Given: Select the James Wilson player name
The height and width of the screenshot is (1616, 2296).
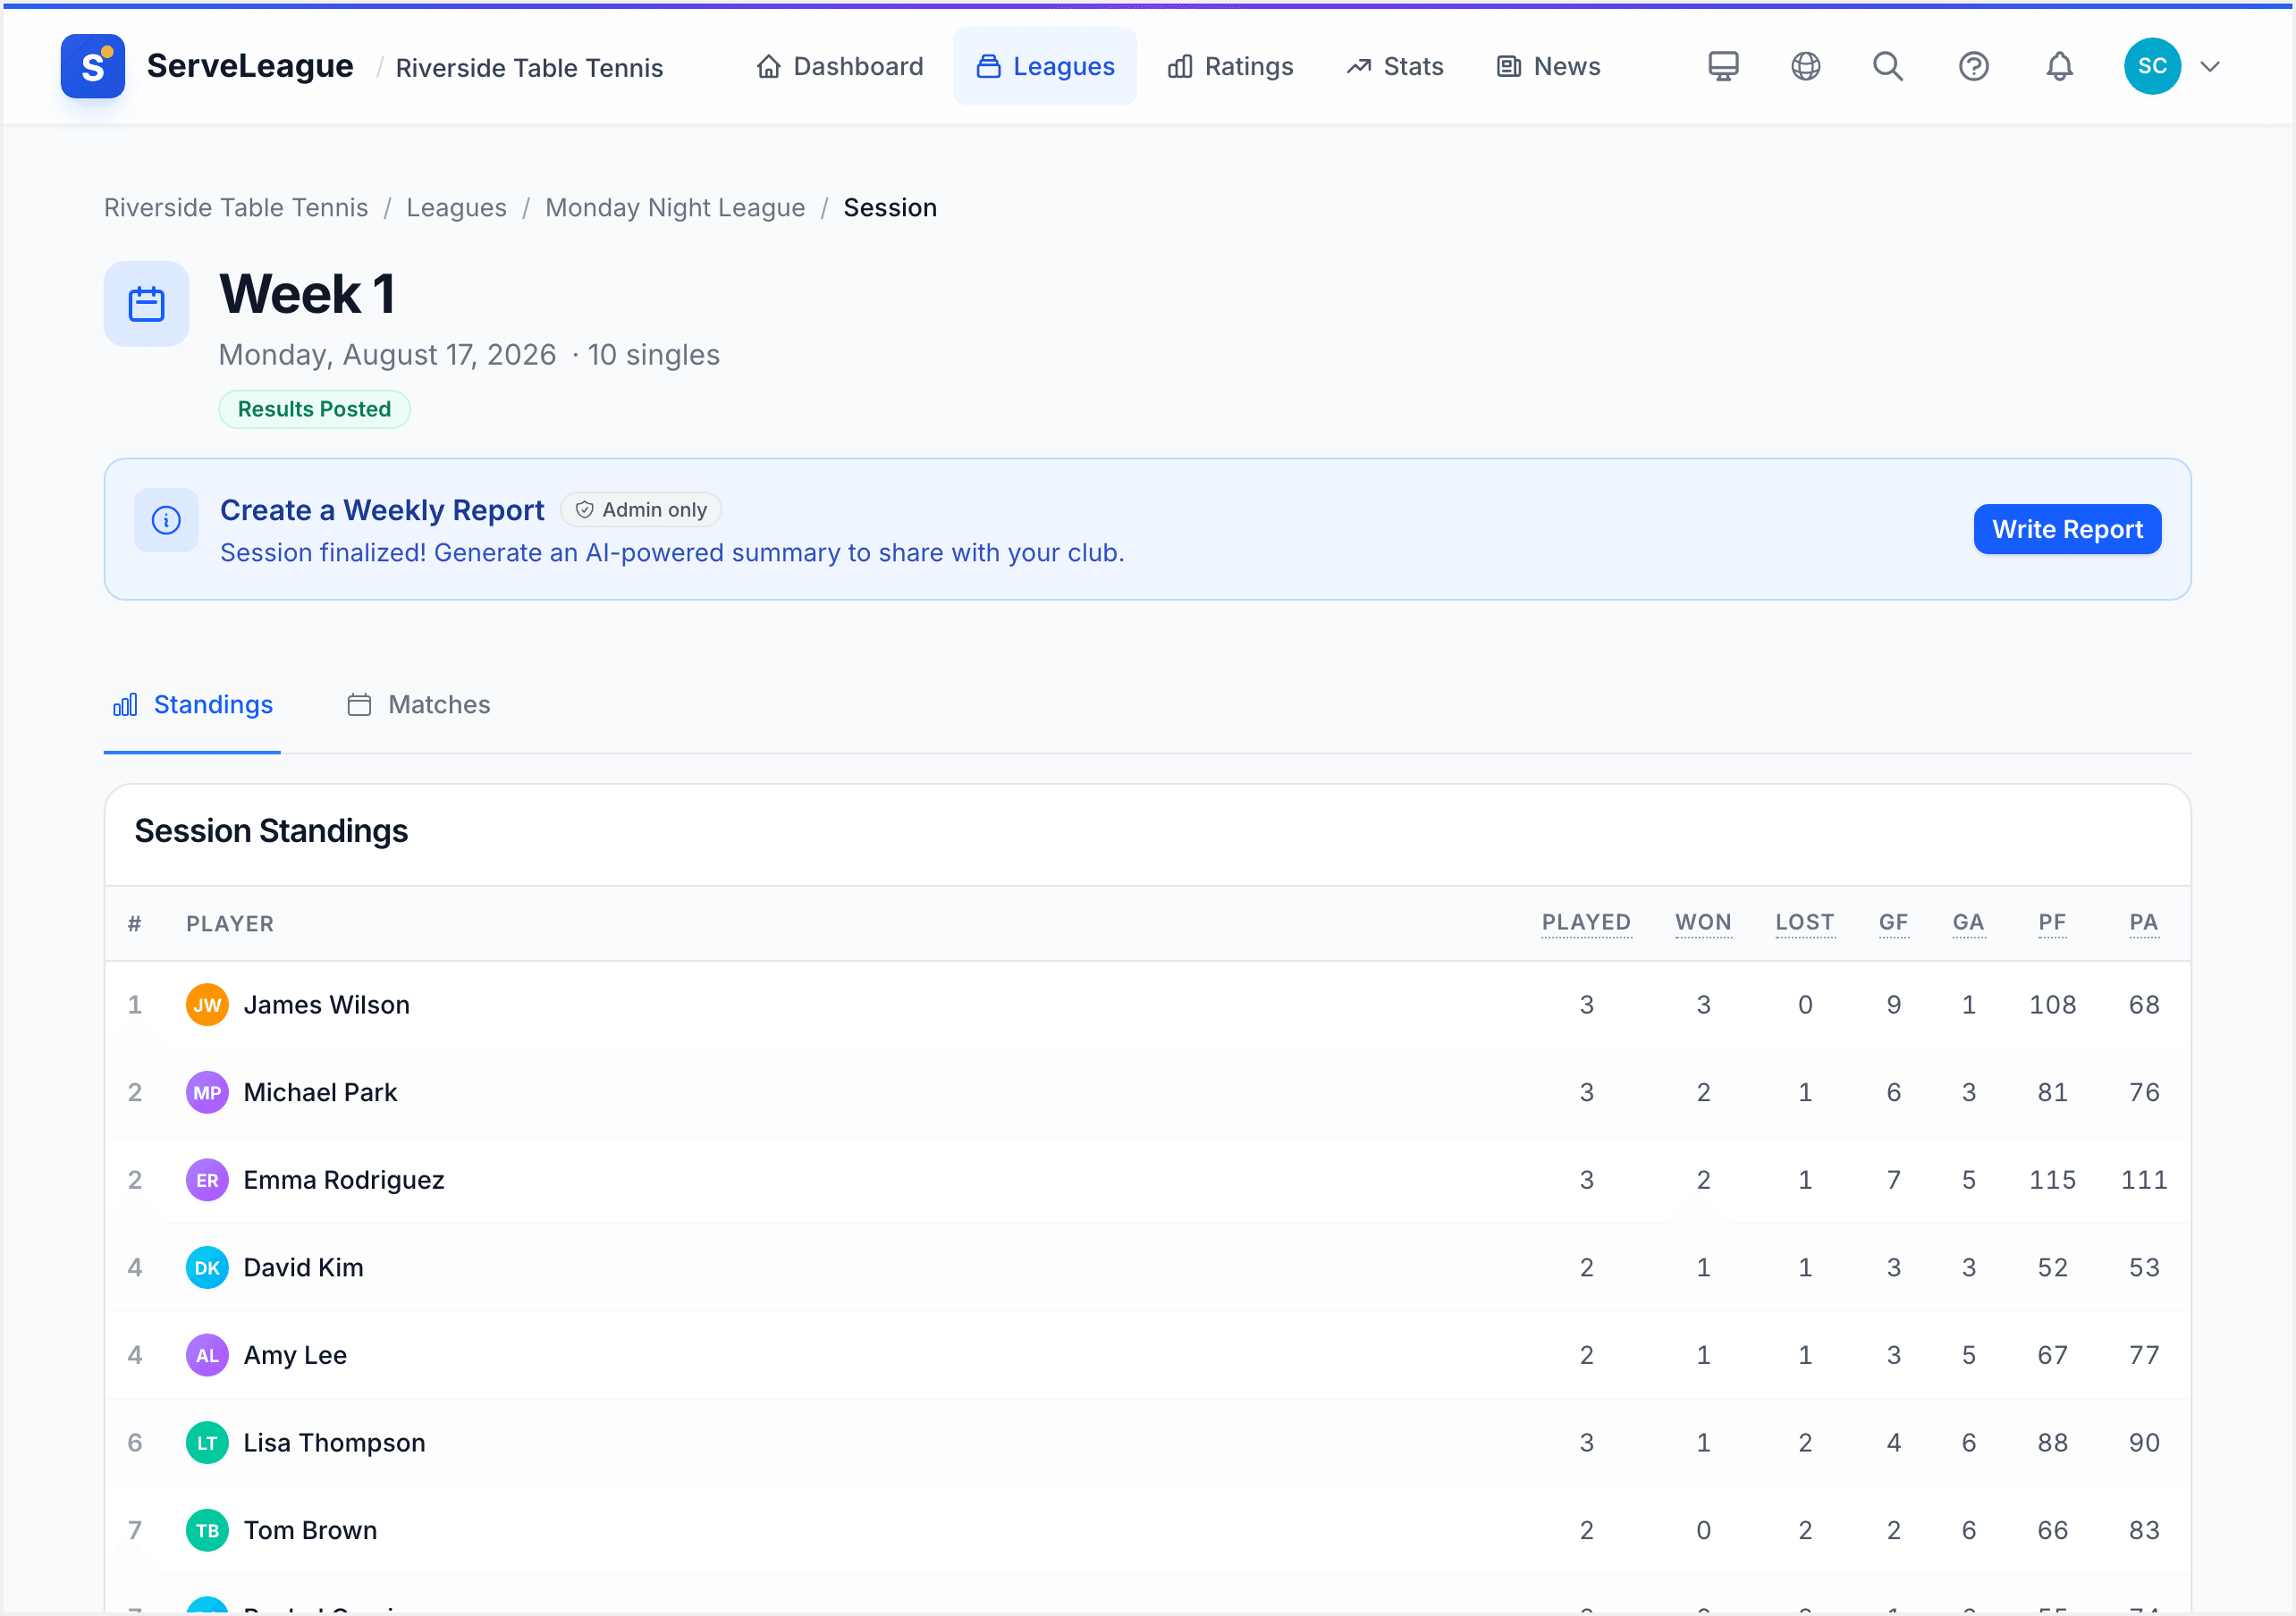Looking at the screenshot, I should (327, 1005).
